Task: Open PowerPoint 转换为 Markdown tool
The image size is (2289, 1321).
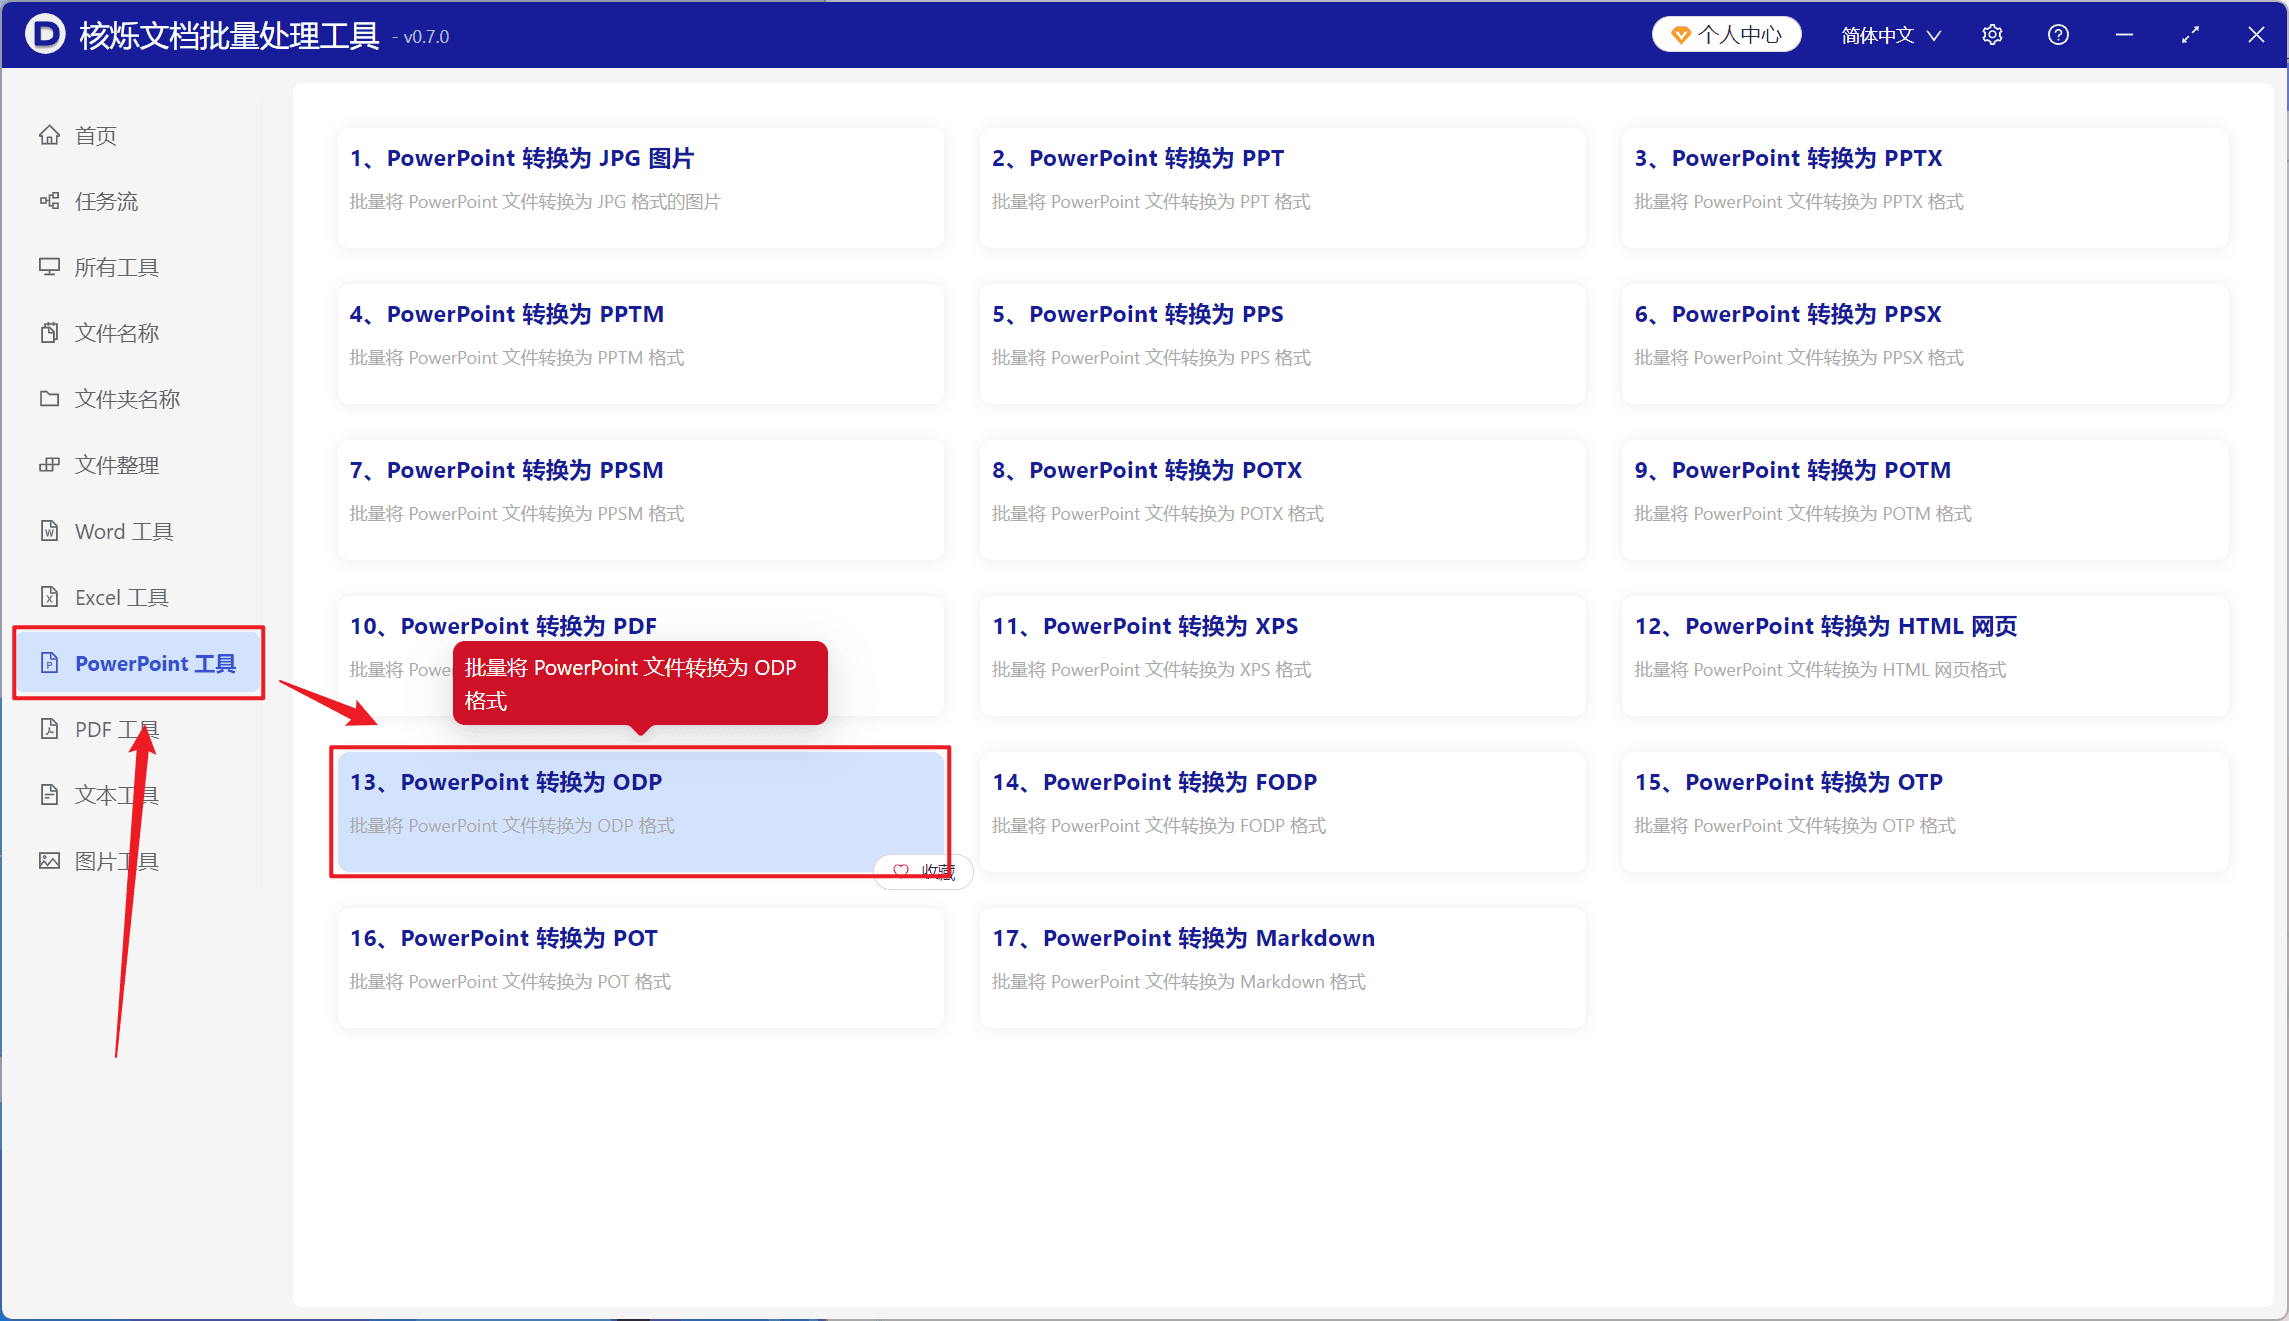Action: click(1283, 968)
